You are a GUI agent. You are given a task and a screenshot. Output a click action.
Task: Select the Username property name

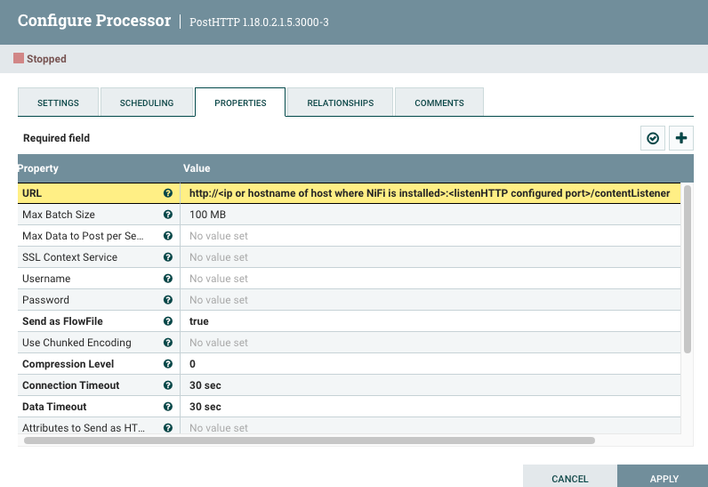click(x=47, y=278)
